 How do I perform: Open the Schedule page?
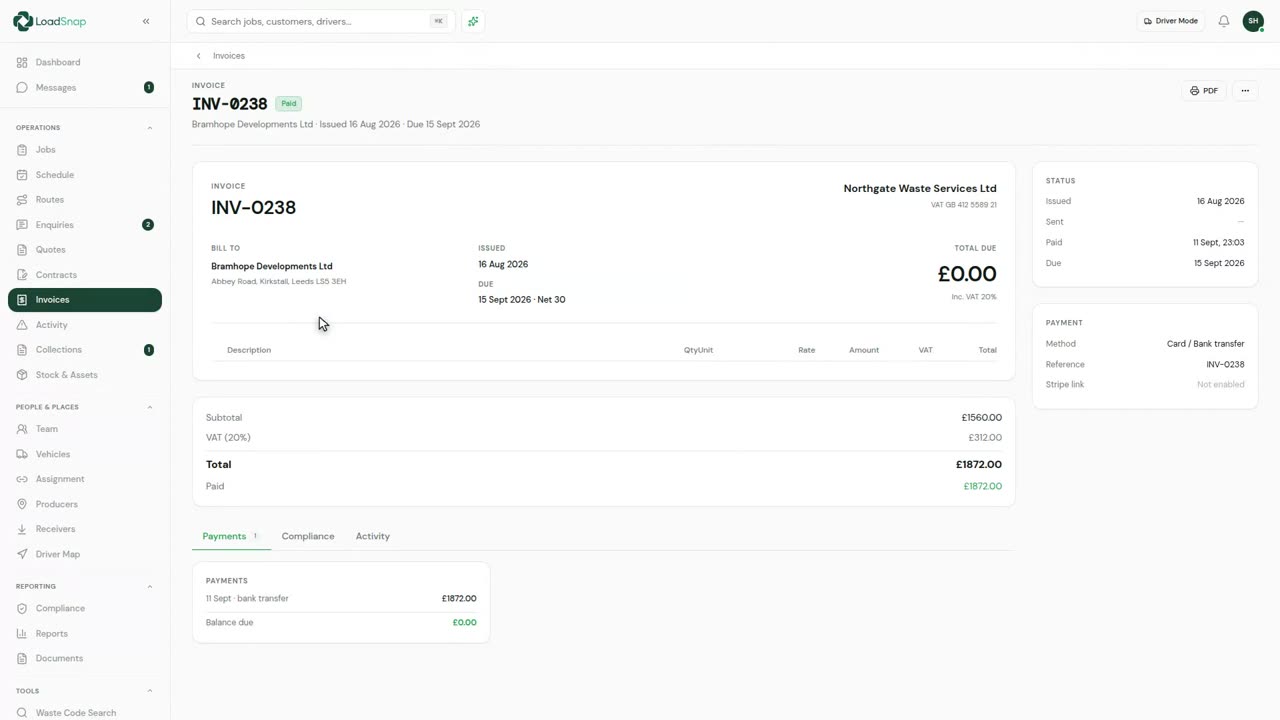tap(85, 175)
